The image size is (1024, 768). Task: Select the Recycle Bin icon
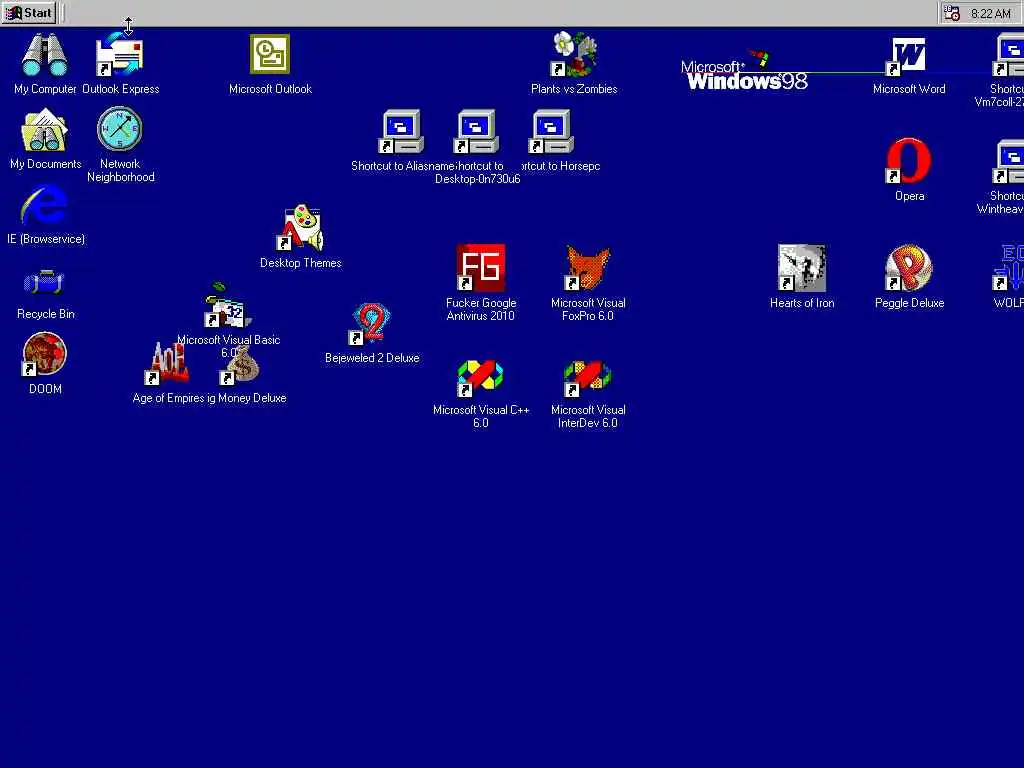pyautogui.click(x=44, y=282)
